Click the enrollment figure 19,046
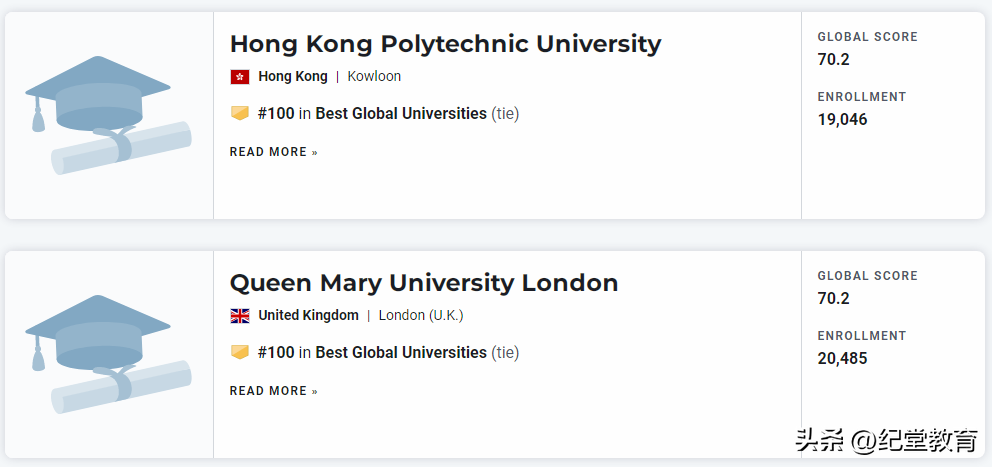Image resolution: width=992 pixels, height=467 pixels. click(x=842, y=119)
